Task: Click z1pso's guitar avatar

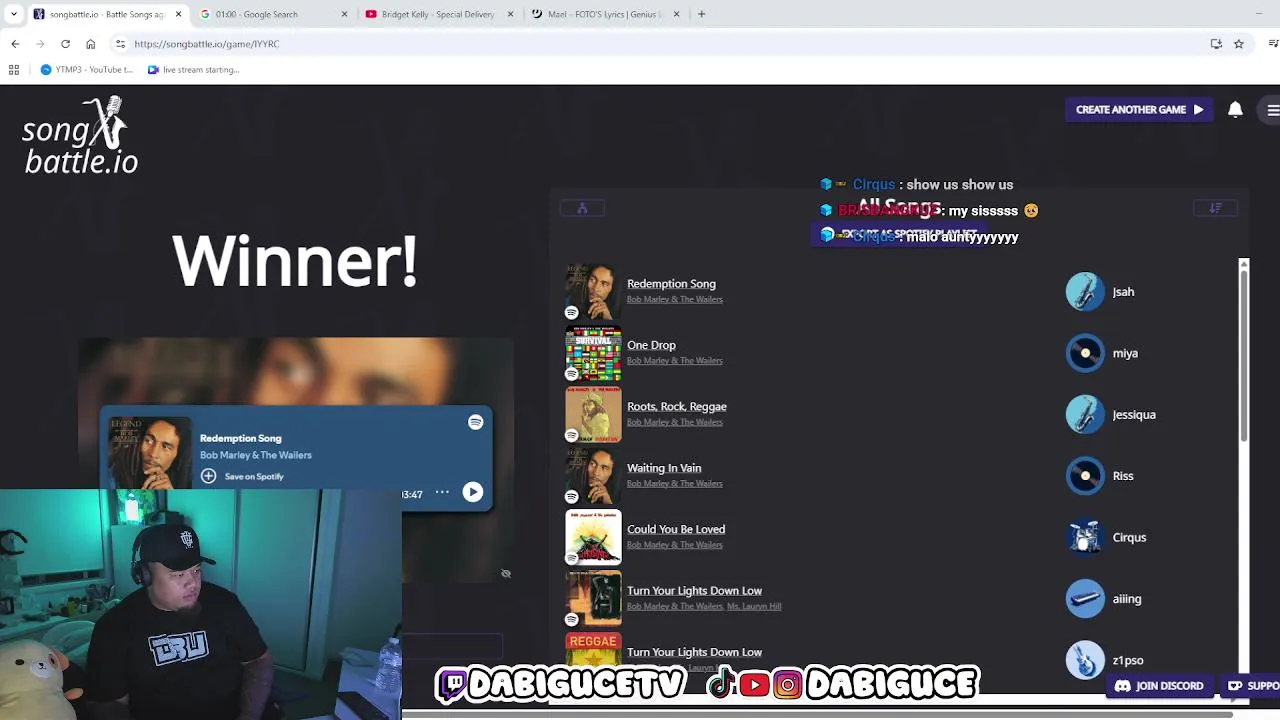Action: (x=1085, y=660)
